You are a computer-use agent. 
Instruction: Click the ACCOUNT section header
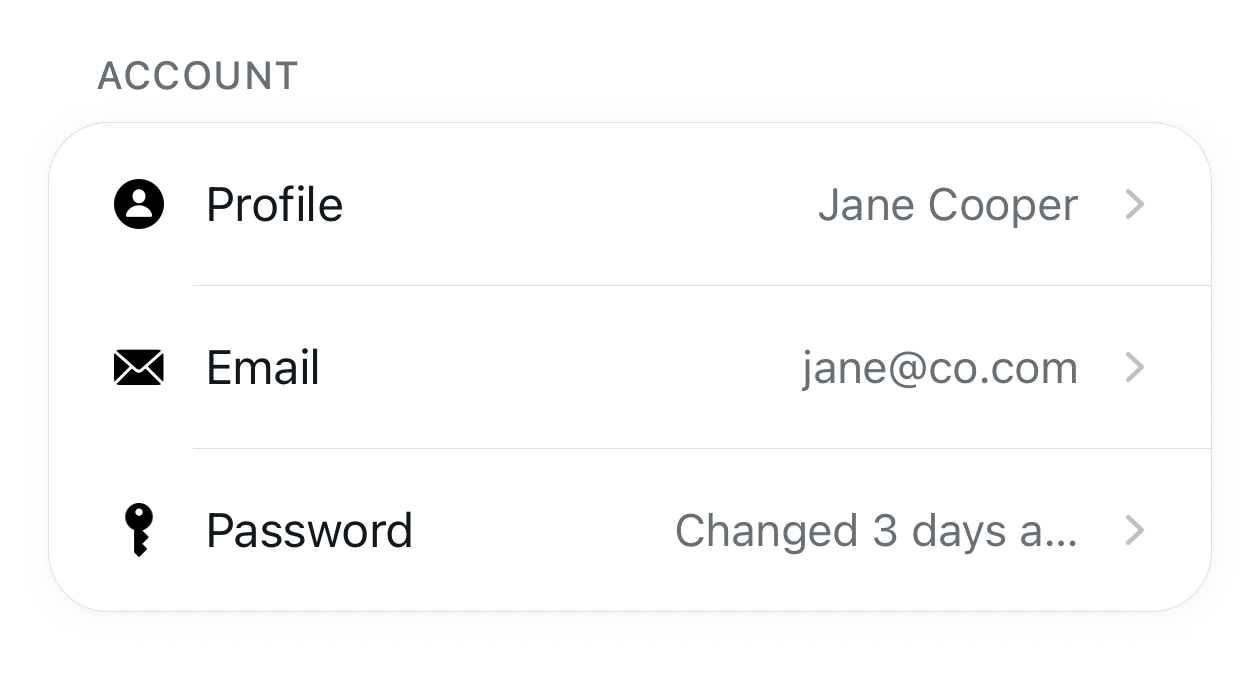pos(197,76)
